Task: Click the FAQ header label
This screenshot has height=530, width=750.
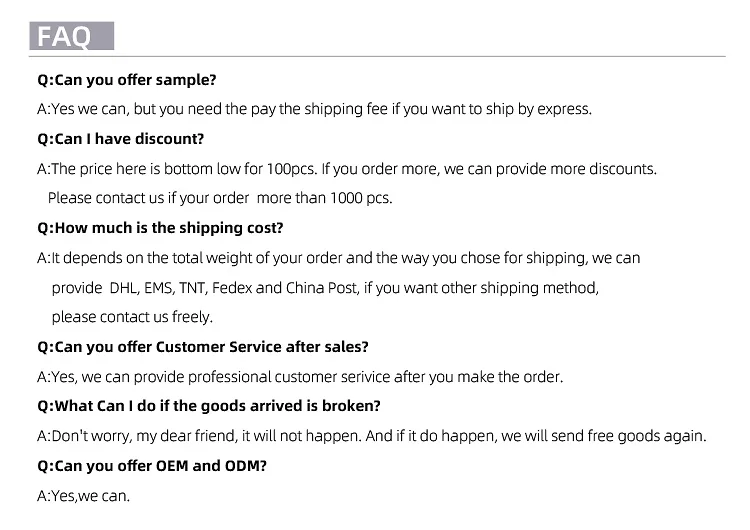Action: [66, 37]
